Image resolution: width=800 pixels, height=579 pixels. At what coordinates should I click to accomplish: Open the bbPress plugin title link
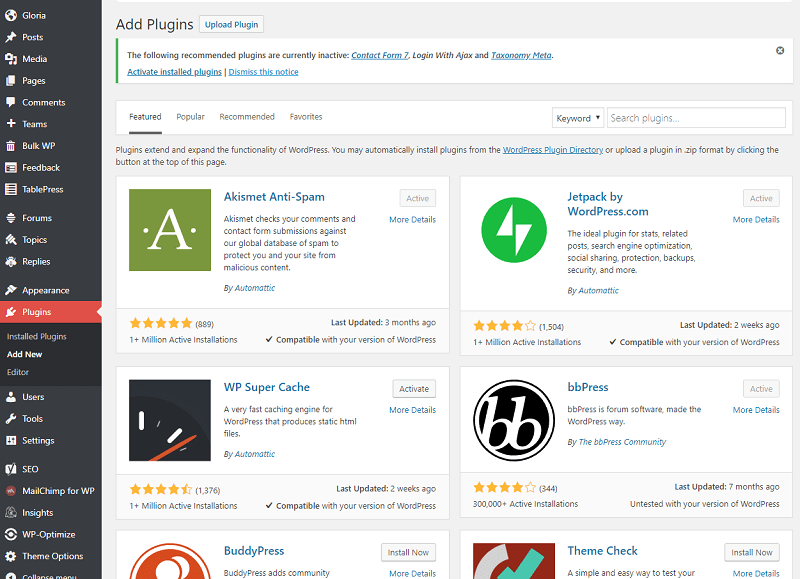[x=588, y=387]
